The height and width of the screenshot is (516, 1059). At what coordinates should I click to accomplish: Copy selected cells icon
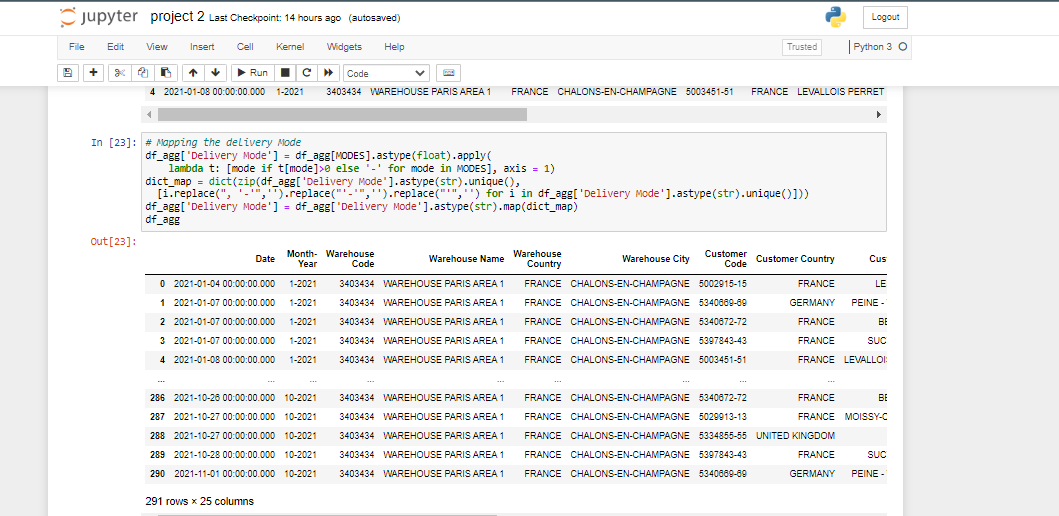tap(143, 73)
